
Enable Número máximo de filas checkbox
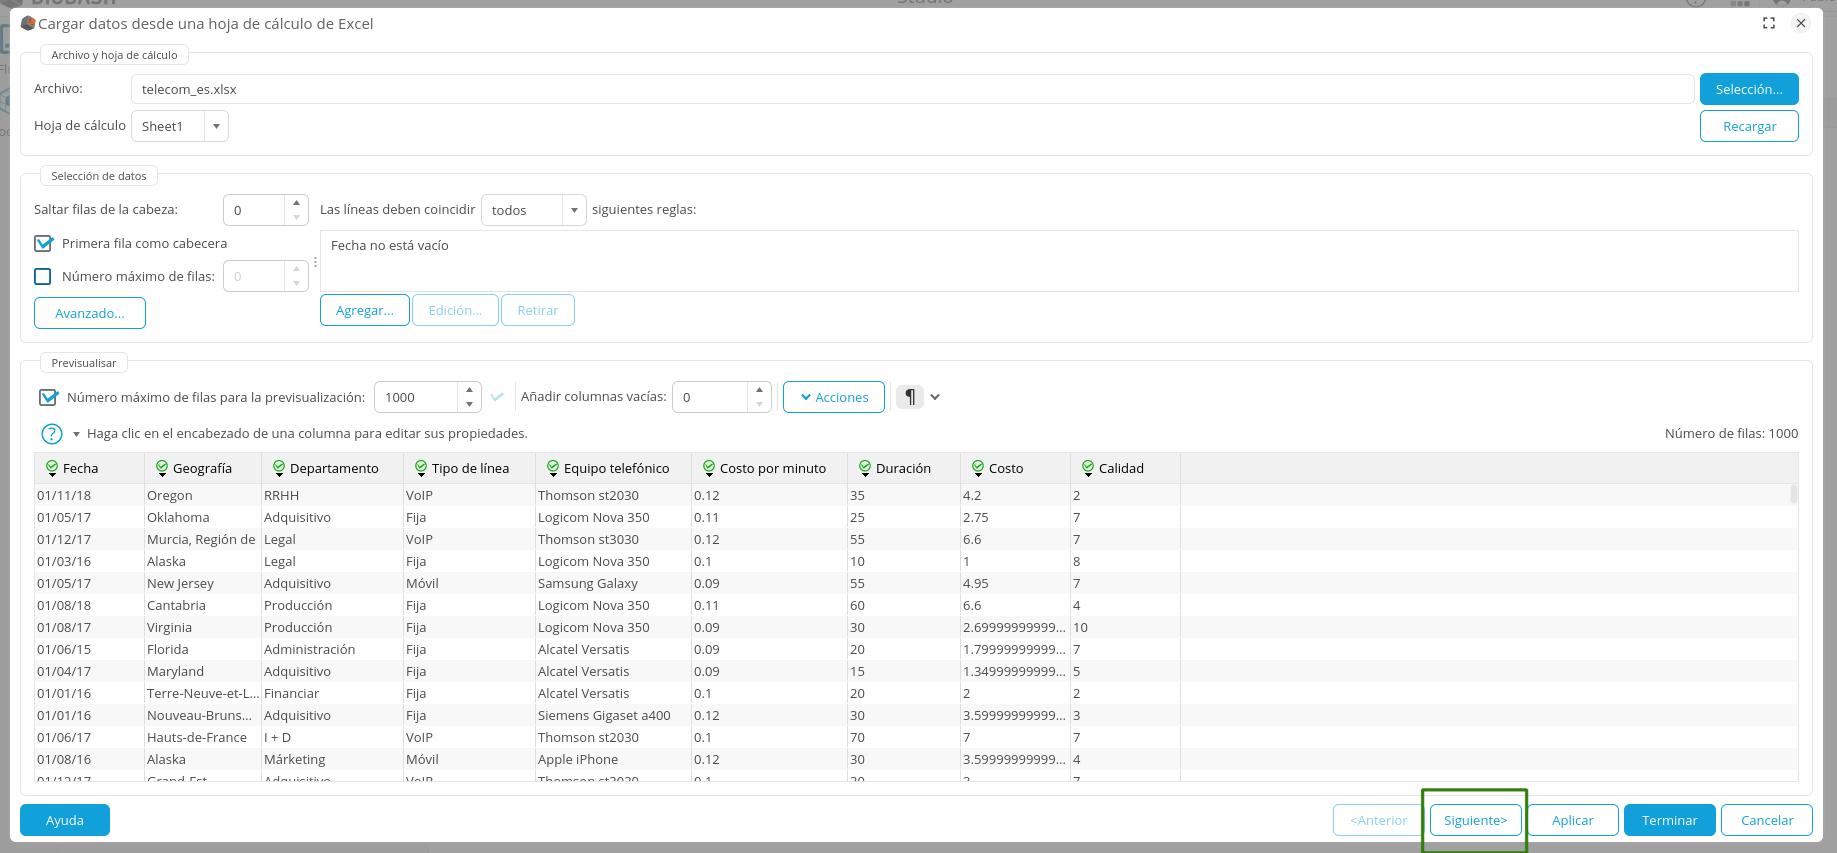(x=43, y=277)
